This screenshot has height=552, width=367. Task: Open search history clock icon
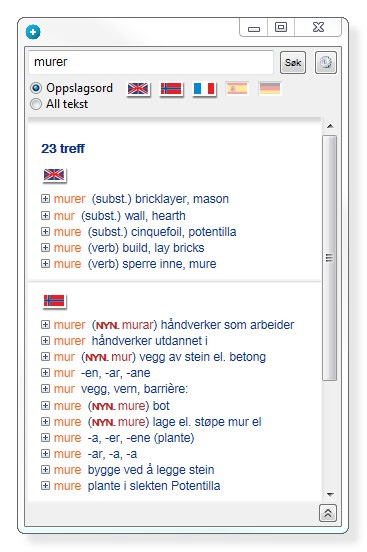pos(326,62)
